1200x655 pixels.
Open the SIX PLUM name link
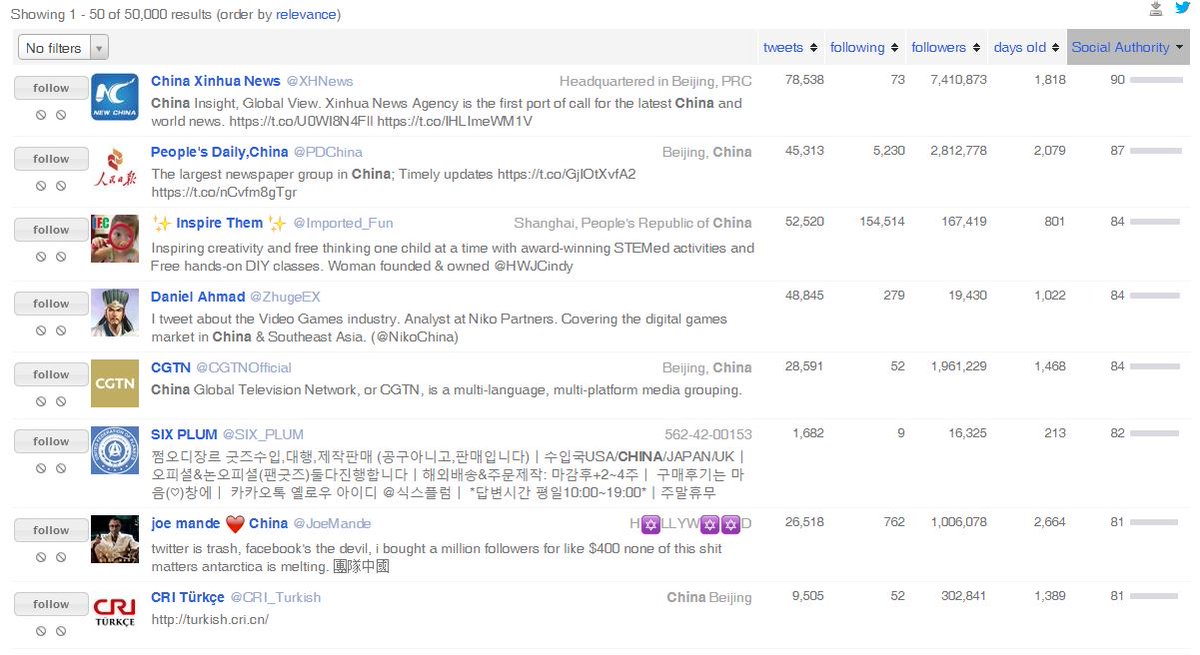[x=184, y=435]
